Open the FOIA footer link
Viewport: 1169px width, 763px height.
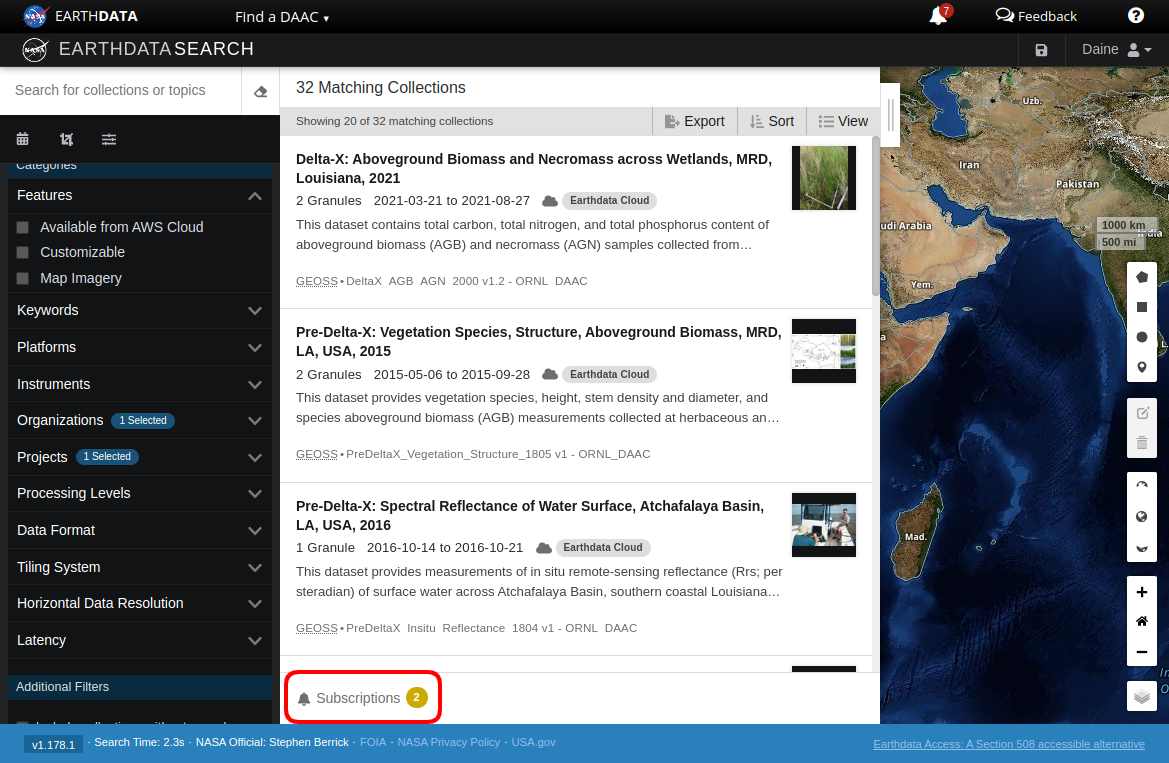[x=373, y=742]
